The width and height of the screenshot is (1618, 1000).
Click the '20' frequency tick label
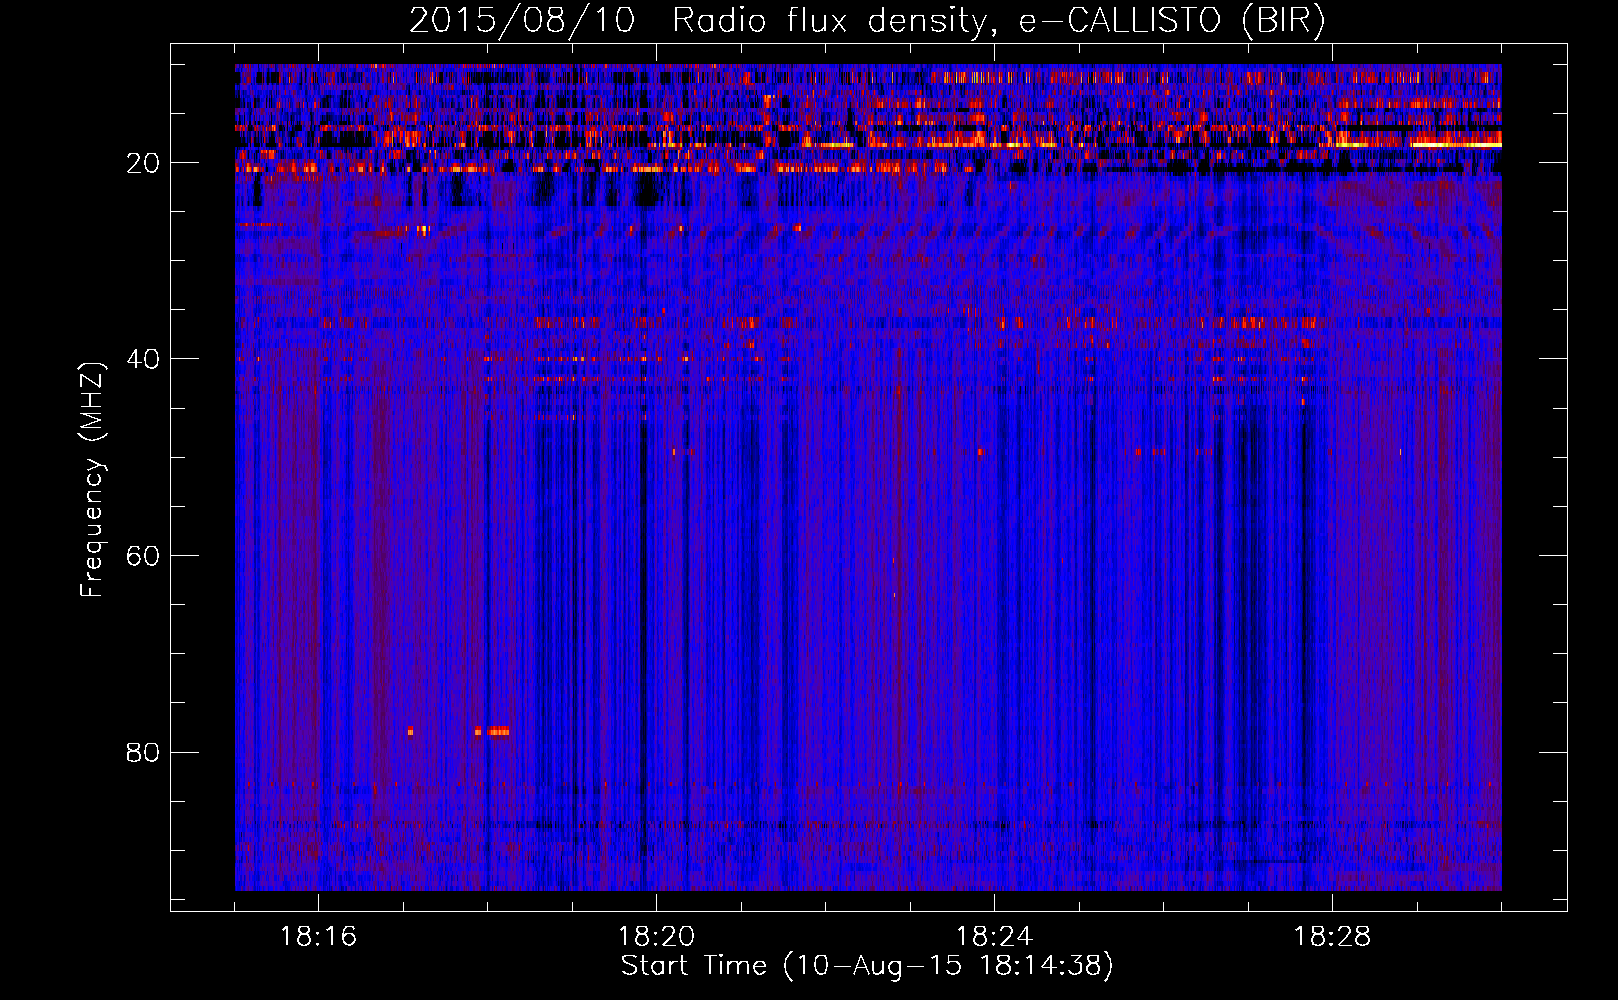144,163
